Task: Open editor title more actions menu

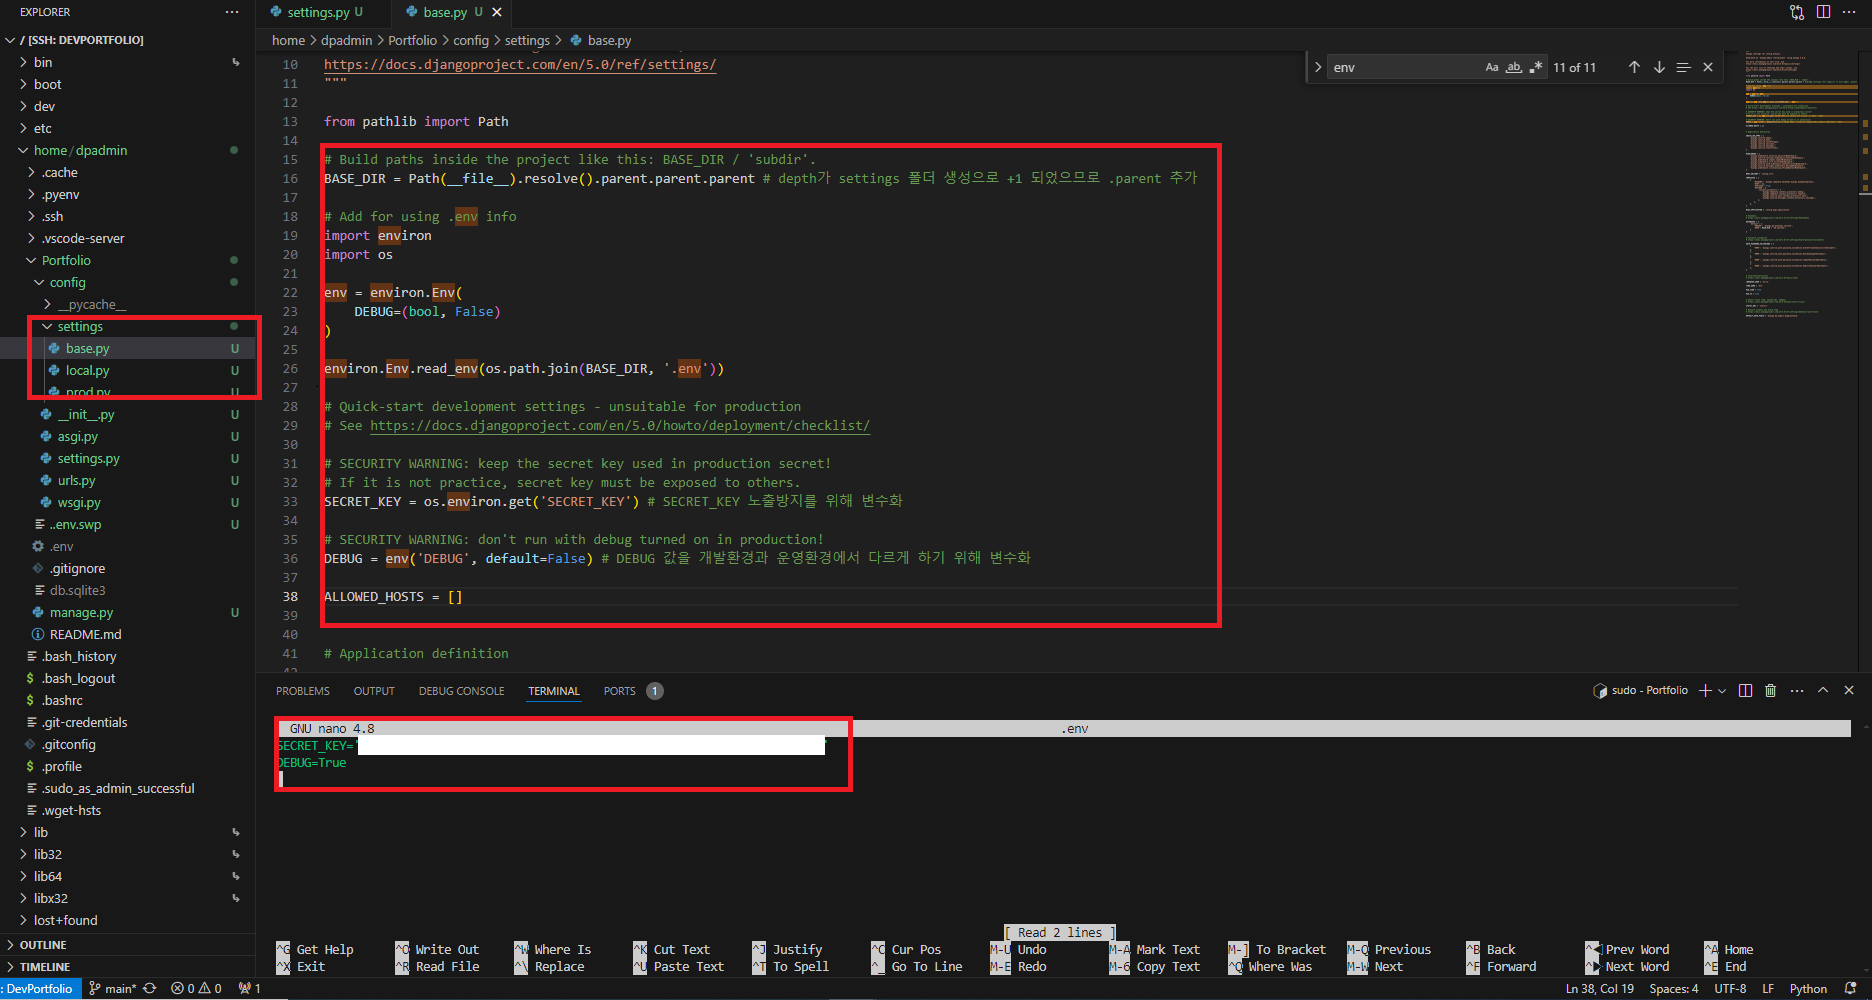Action: 1849,12
